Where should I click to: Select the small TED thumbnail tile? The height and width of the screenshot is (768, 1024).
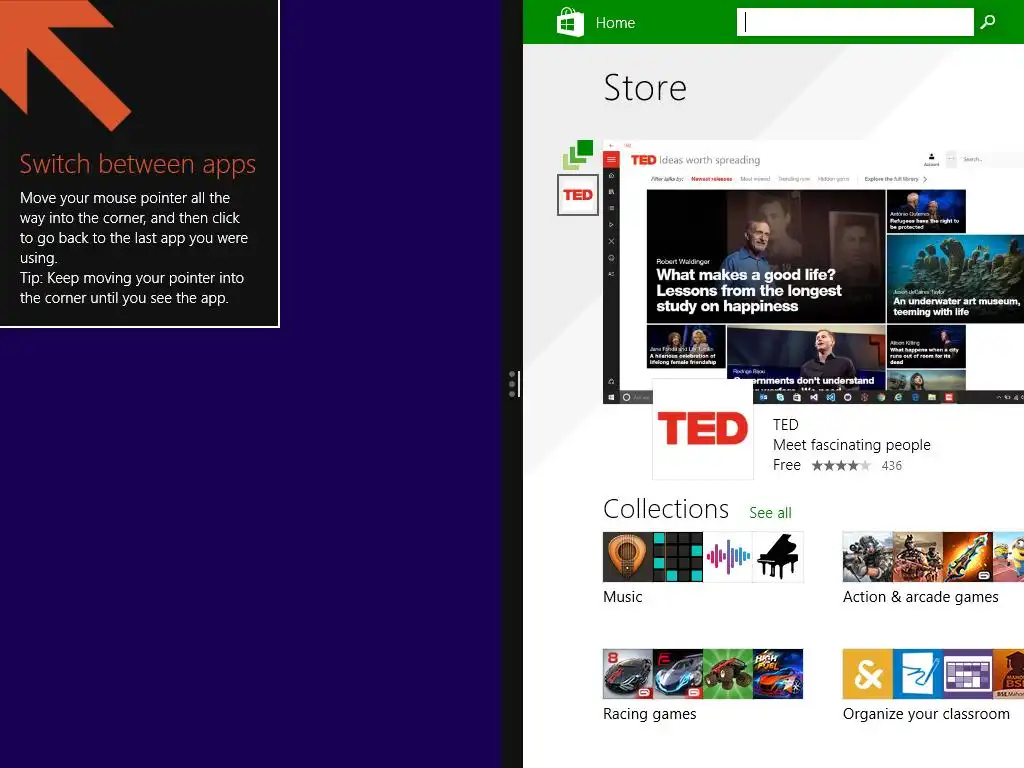tap(578, 195)
